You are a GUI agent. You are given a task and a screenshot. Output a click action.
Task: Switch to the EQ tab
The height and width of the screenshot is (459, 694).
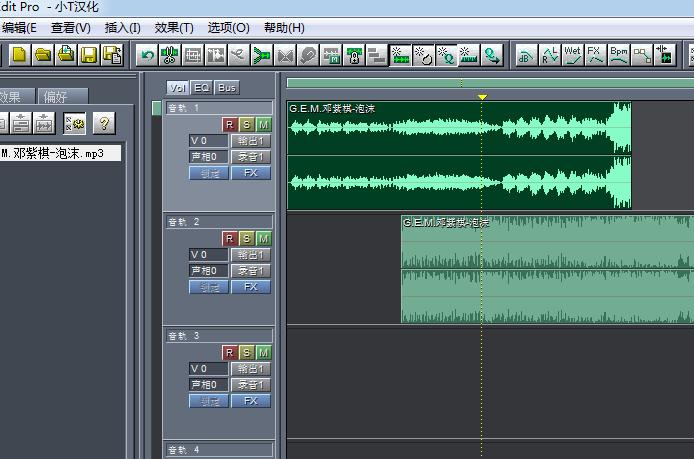coord(202,88)
